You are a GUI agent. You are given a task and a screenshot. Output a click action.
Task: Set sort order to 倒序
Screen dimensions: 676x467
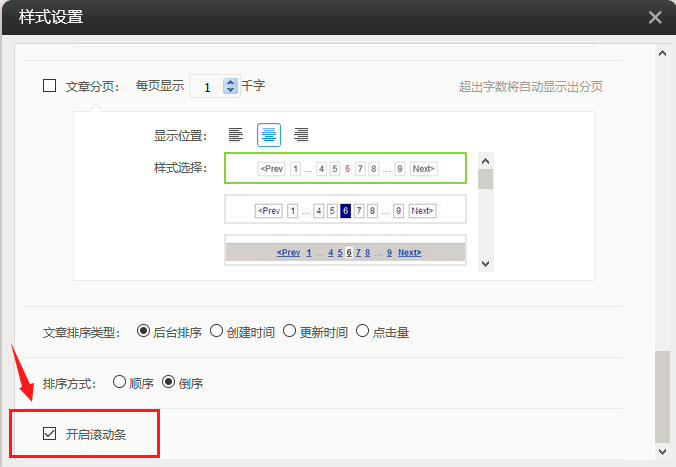click(168, 382)
